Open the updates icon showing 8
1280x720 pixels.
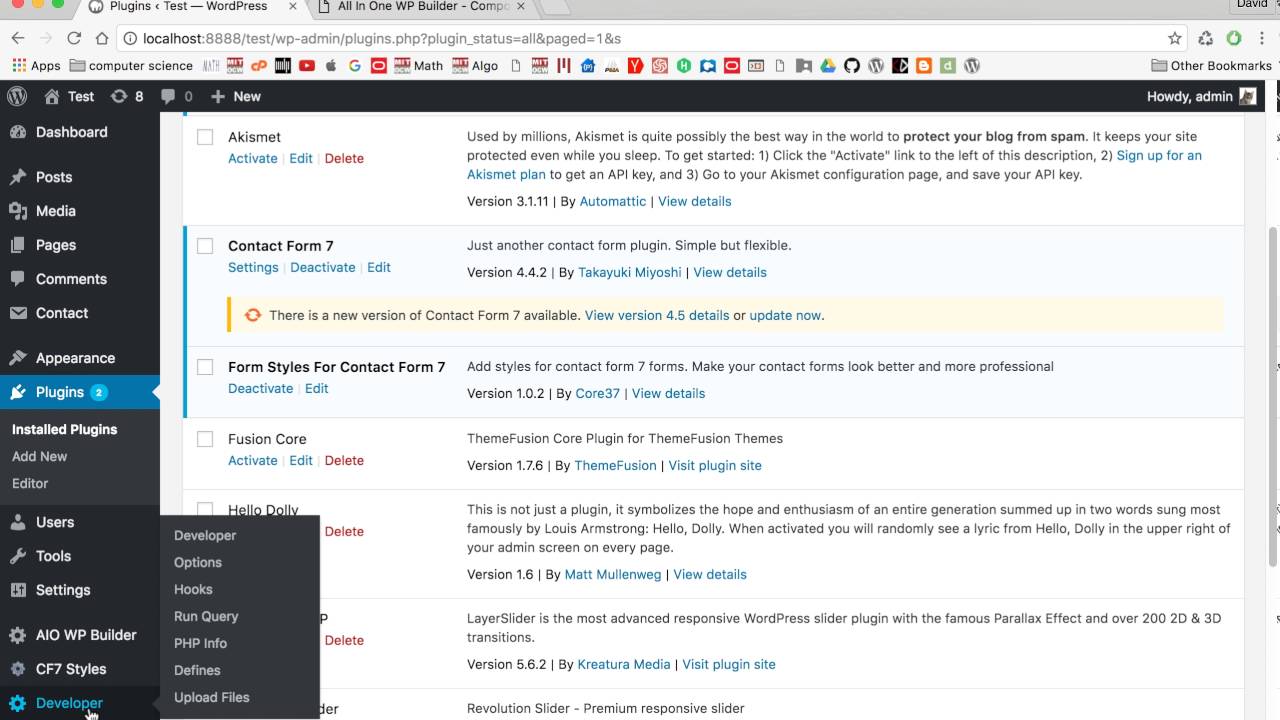[x=126, y=96]
